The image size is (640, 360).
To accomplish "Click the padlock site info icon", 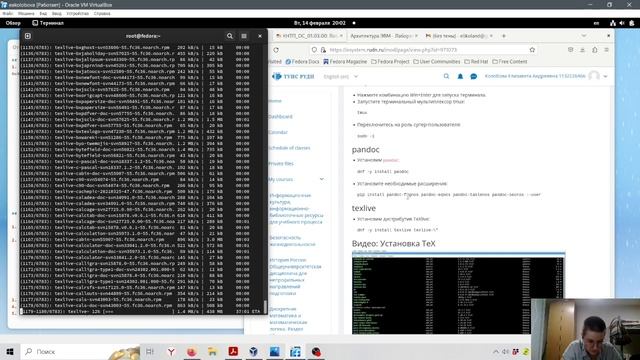I will [323, 50].
